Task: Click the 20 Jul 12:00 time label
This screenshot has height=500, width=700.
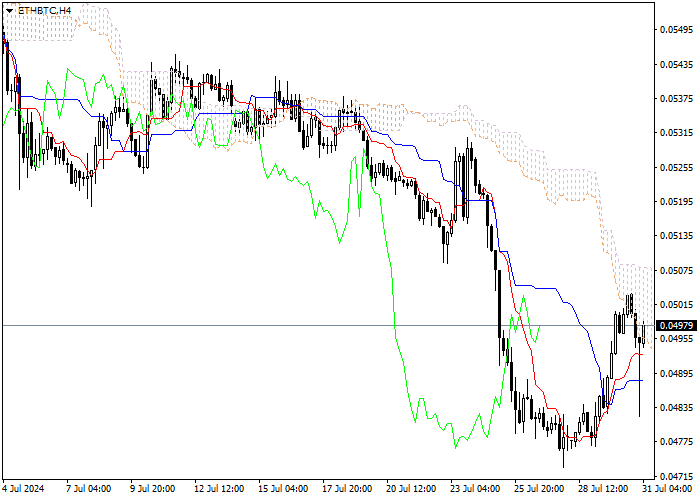Action: coord(411,488)
